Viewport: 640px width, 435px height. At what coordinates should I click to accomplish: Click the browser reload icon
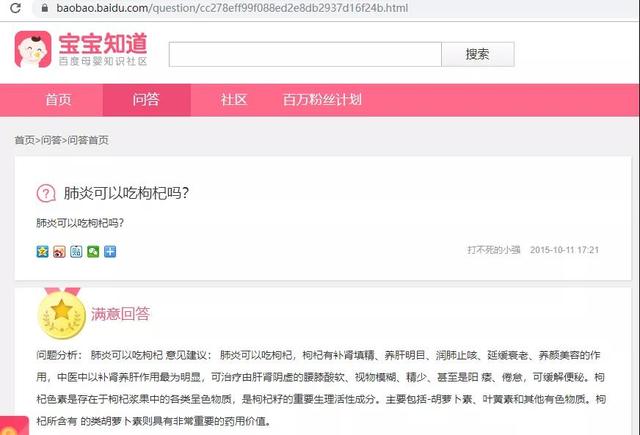[16, 7]
